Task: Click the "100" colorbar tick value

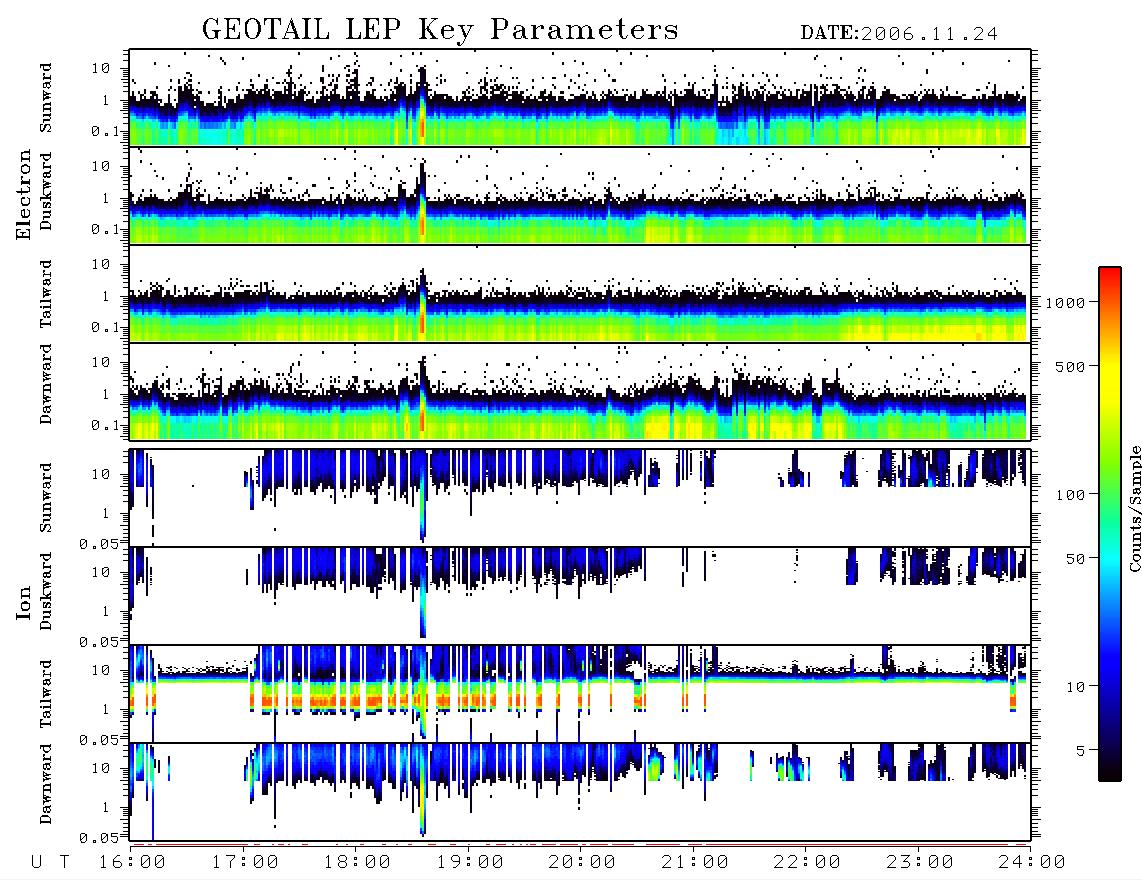Action: (x=1070, y=495)
